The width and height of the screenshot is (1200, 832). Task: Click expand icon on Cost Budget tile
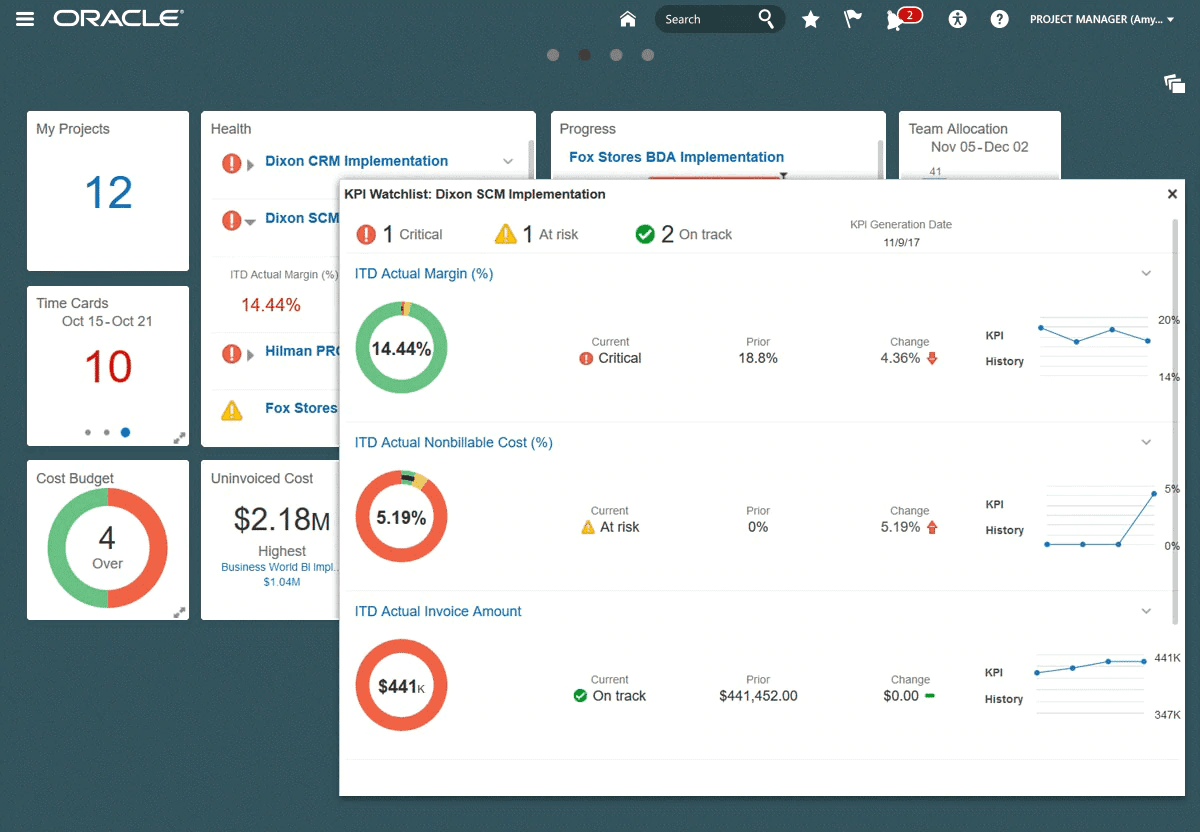(179, 612)
